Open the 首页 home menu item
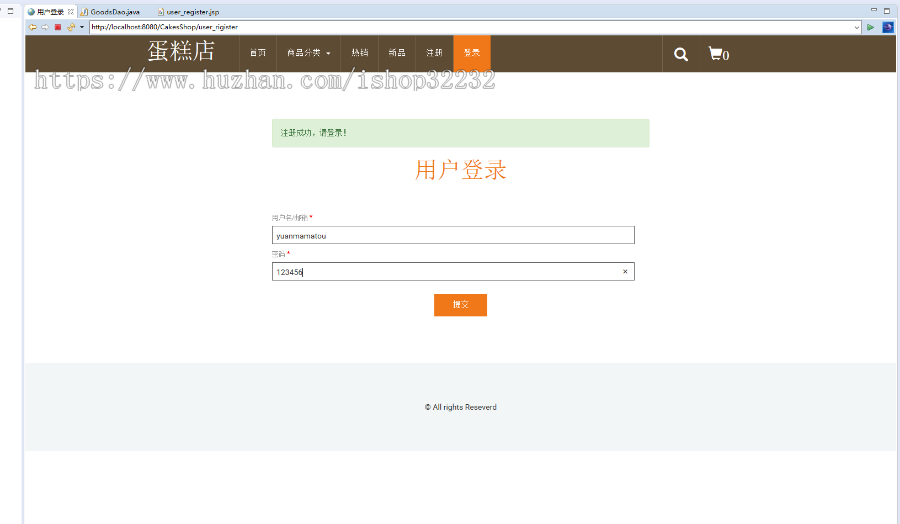The width and height of the screenshot is (900, 524). point(258,53)
